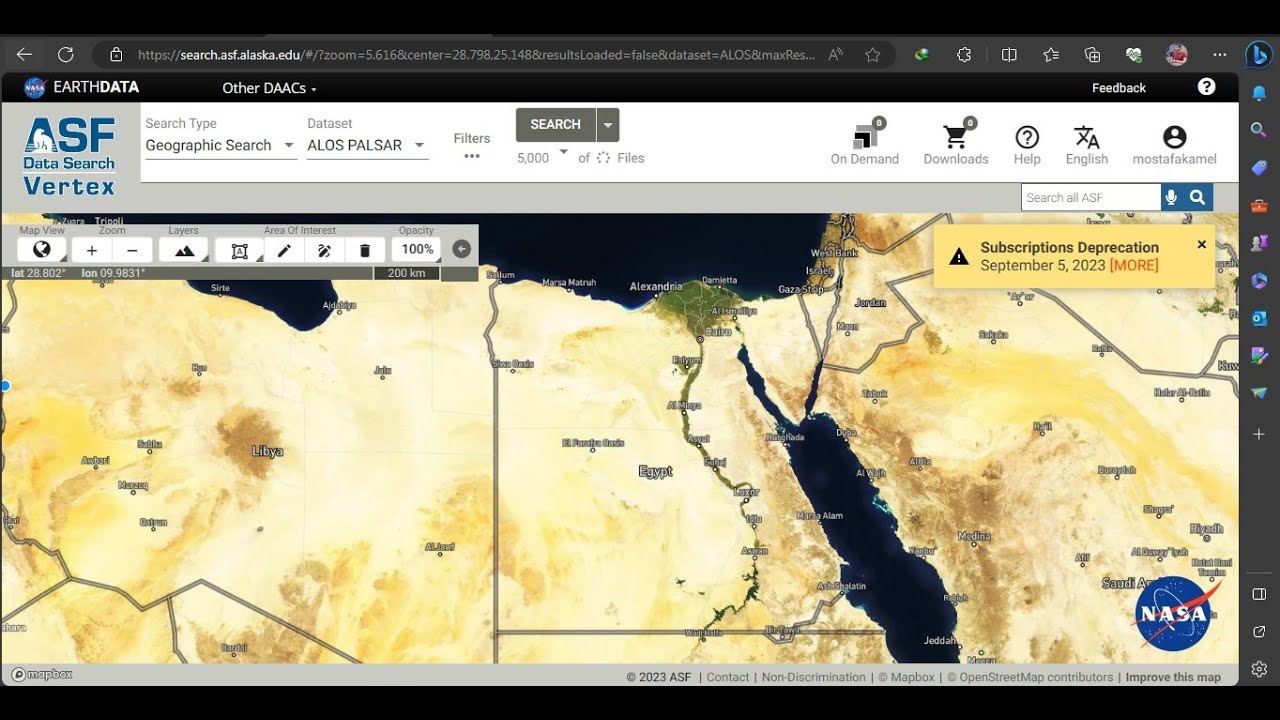This screenshot has width=1280, height=720.
Task: Open the OpenStreetMap contributors link
Action: (x=1030, y=677)
